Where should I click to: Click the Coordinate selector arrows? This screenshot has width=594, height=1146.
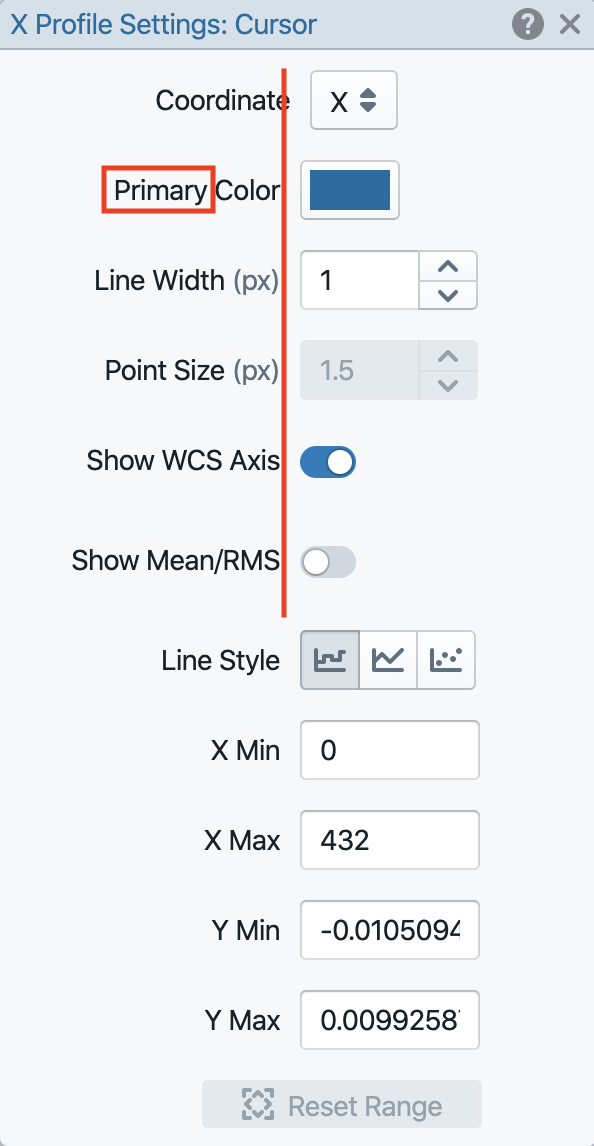click(x=370, y=100)
